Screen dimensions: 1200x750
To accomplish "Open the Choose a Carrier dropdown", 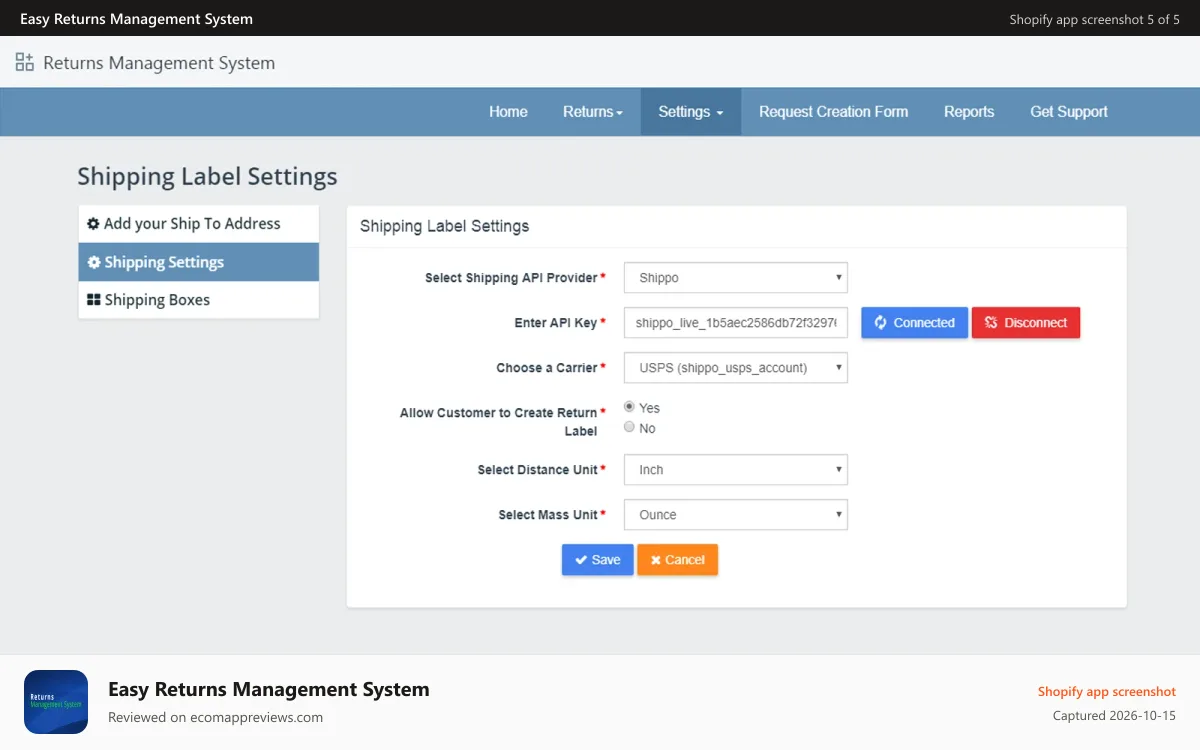I will (736, 368).
